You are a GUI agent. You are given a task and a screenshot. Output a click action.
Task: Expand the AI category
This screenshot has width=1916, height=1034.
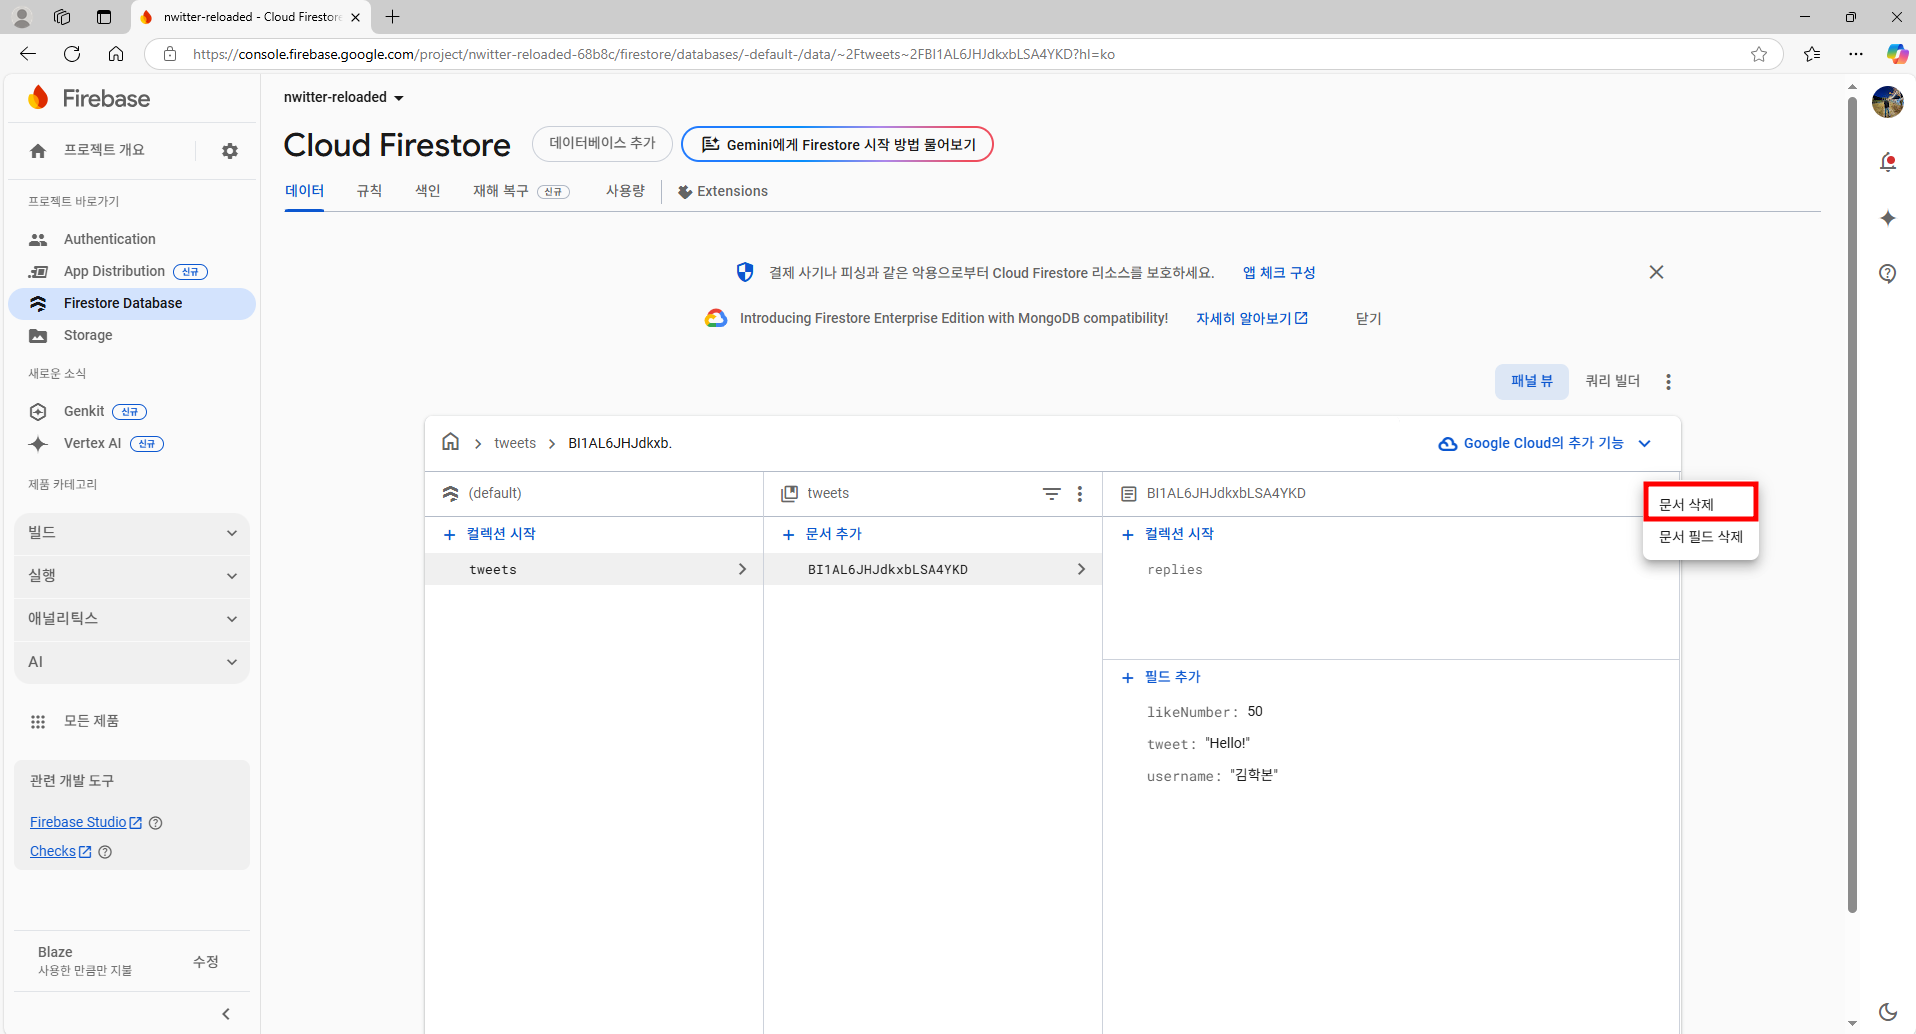coord(132,662)
